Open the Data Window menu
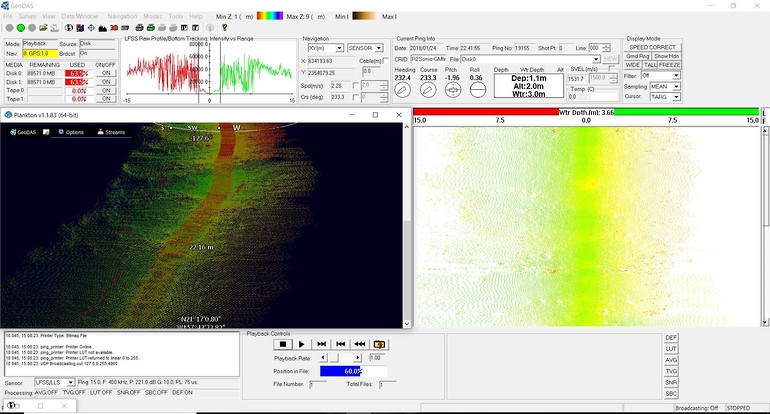 pos(80,16)
